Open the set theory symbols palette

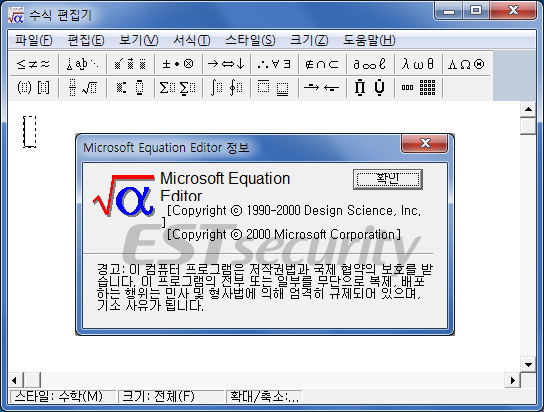[322, 64]
